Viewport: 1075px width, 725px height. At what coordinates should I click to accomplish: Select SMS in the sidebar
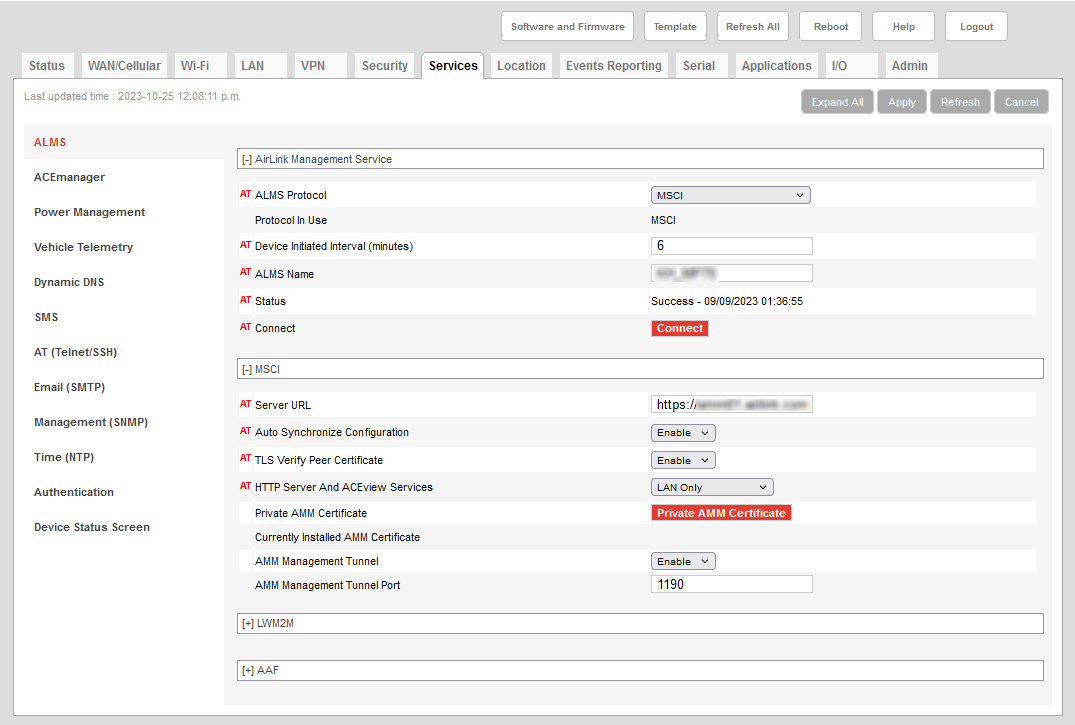coord(46,317)
